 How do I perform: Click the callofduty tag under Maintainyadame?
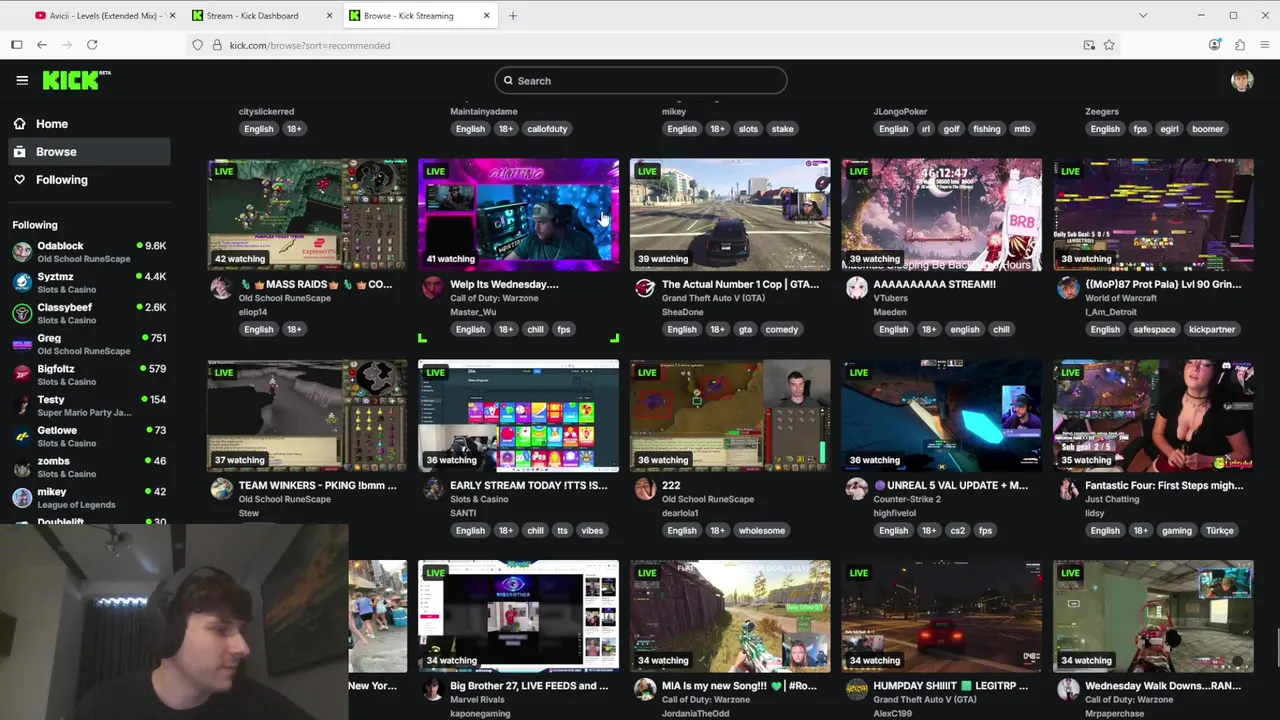tap(547, 129)
